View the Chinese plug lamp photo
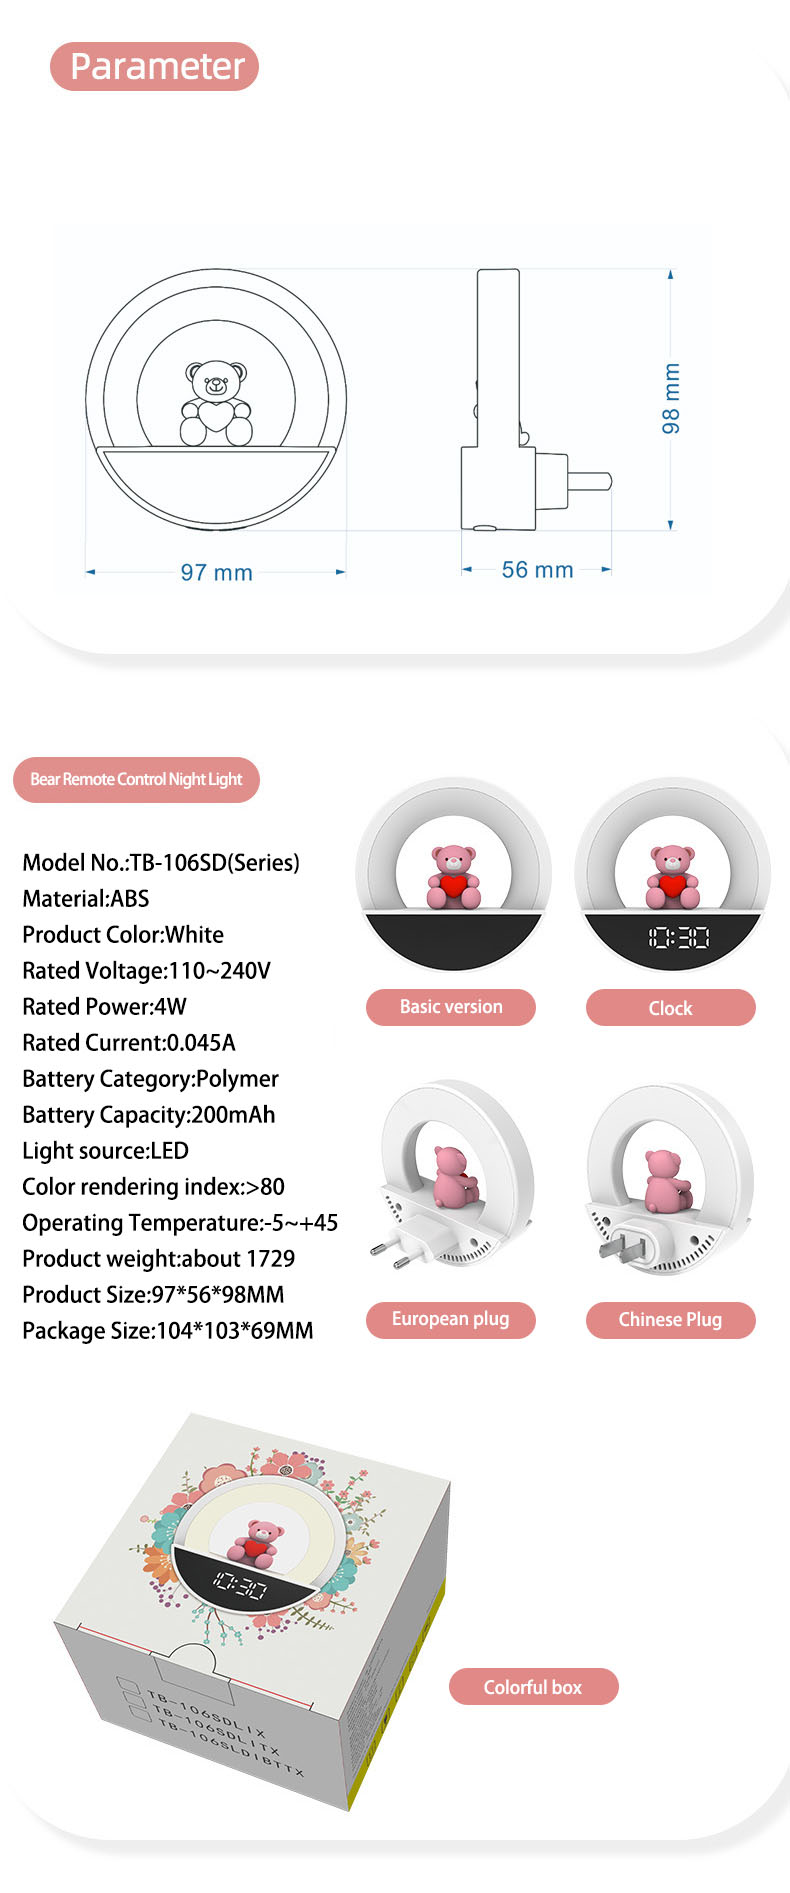This screenshot has width=790, height=1893. (x=669, y=1178)
